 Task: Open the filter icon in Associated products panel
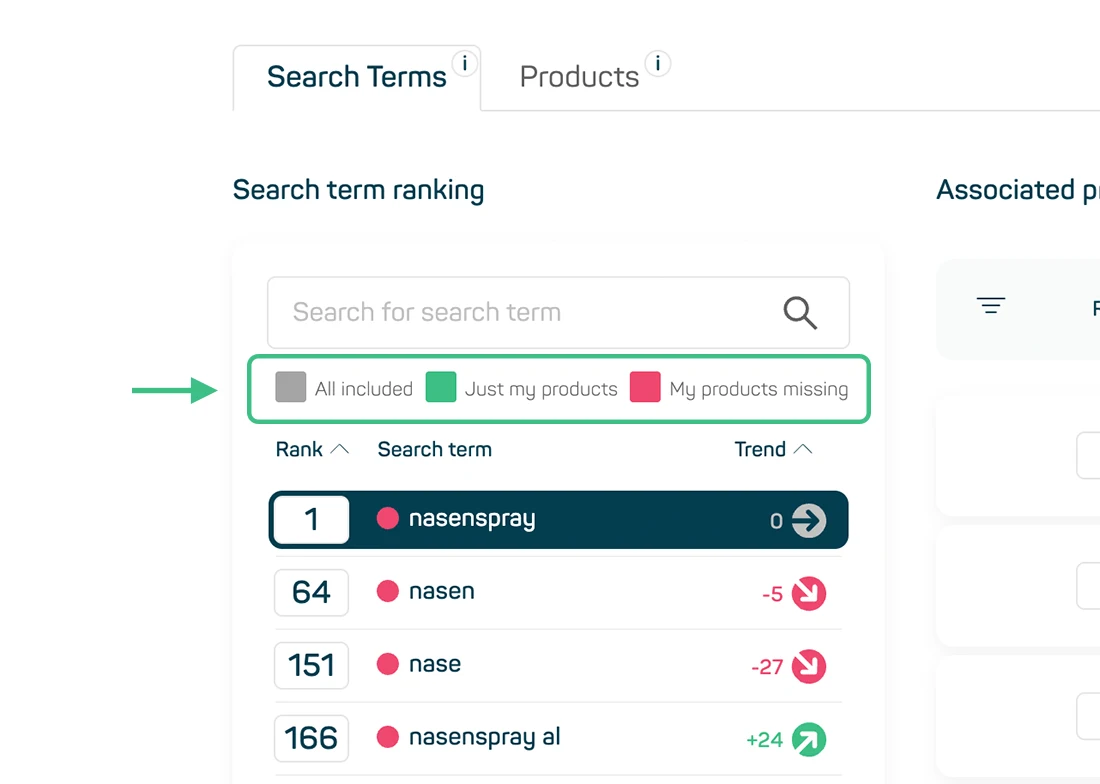(990, 306)
